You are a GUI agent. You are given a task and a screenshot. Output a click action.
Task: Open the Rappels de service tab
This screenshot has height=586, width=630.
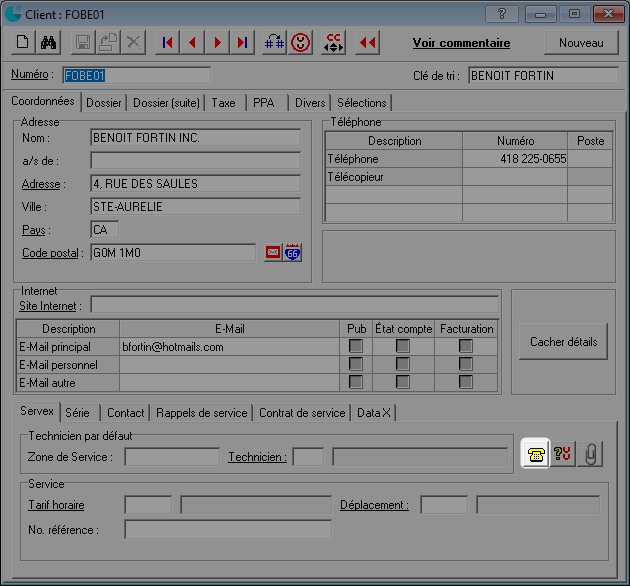[x=201, y=412]
